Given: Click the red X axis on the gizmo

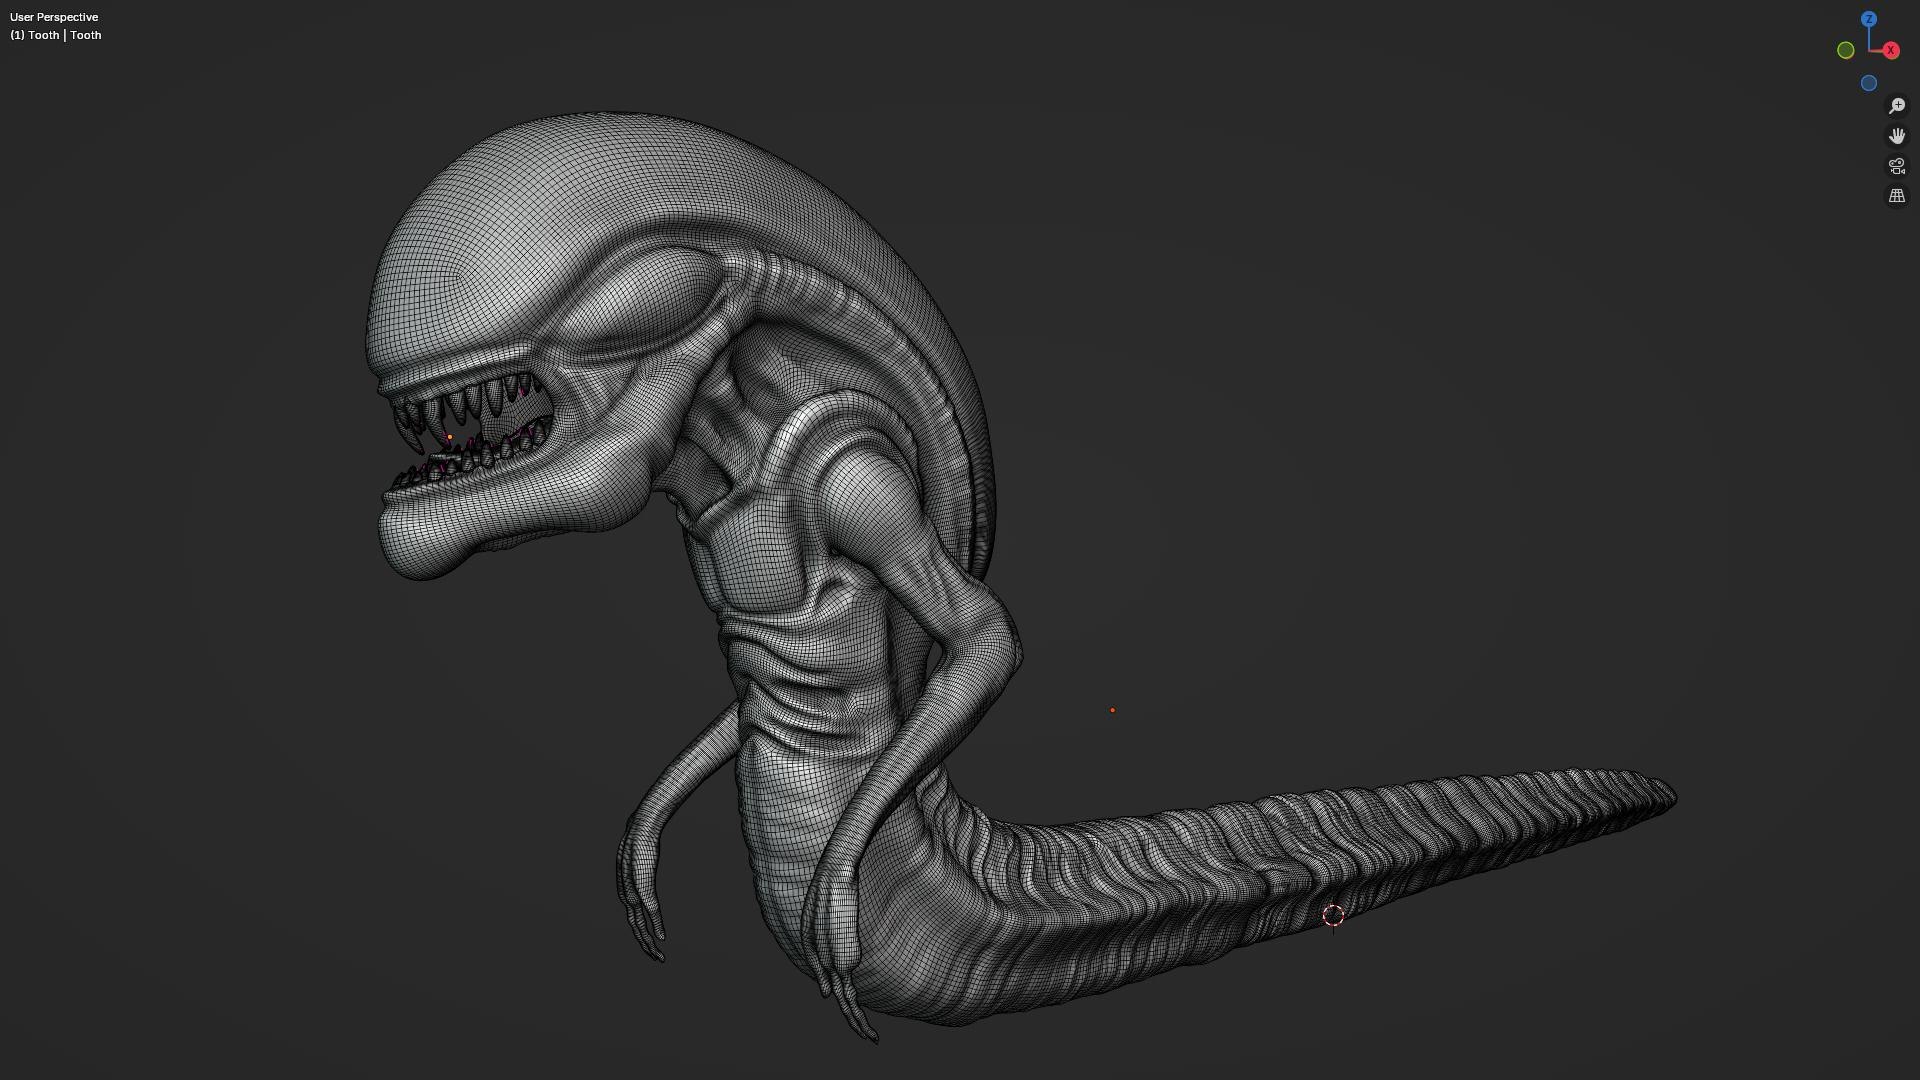Looking at the screenshot, I should [1890, 50].
